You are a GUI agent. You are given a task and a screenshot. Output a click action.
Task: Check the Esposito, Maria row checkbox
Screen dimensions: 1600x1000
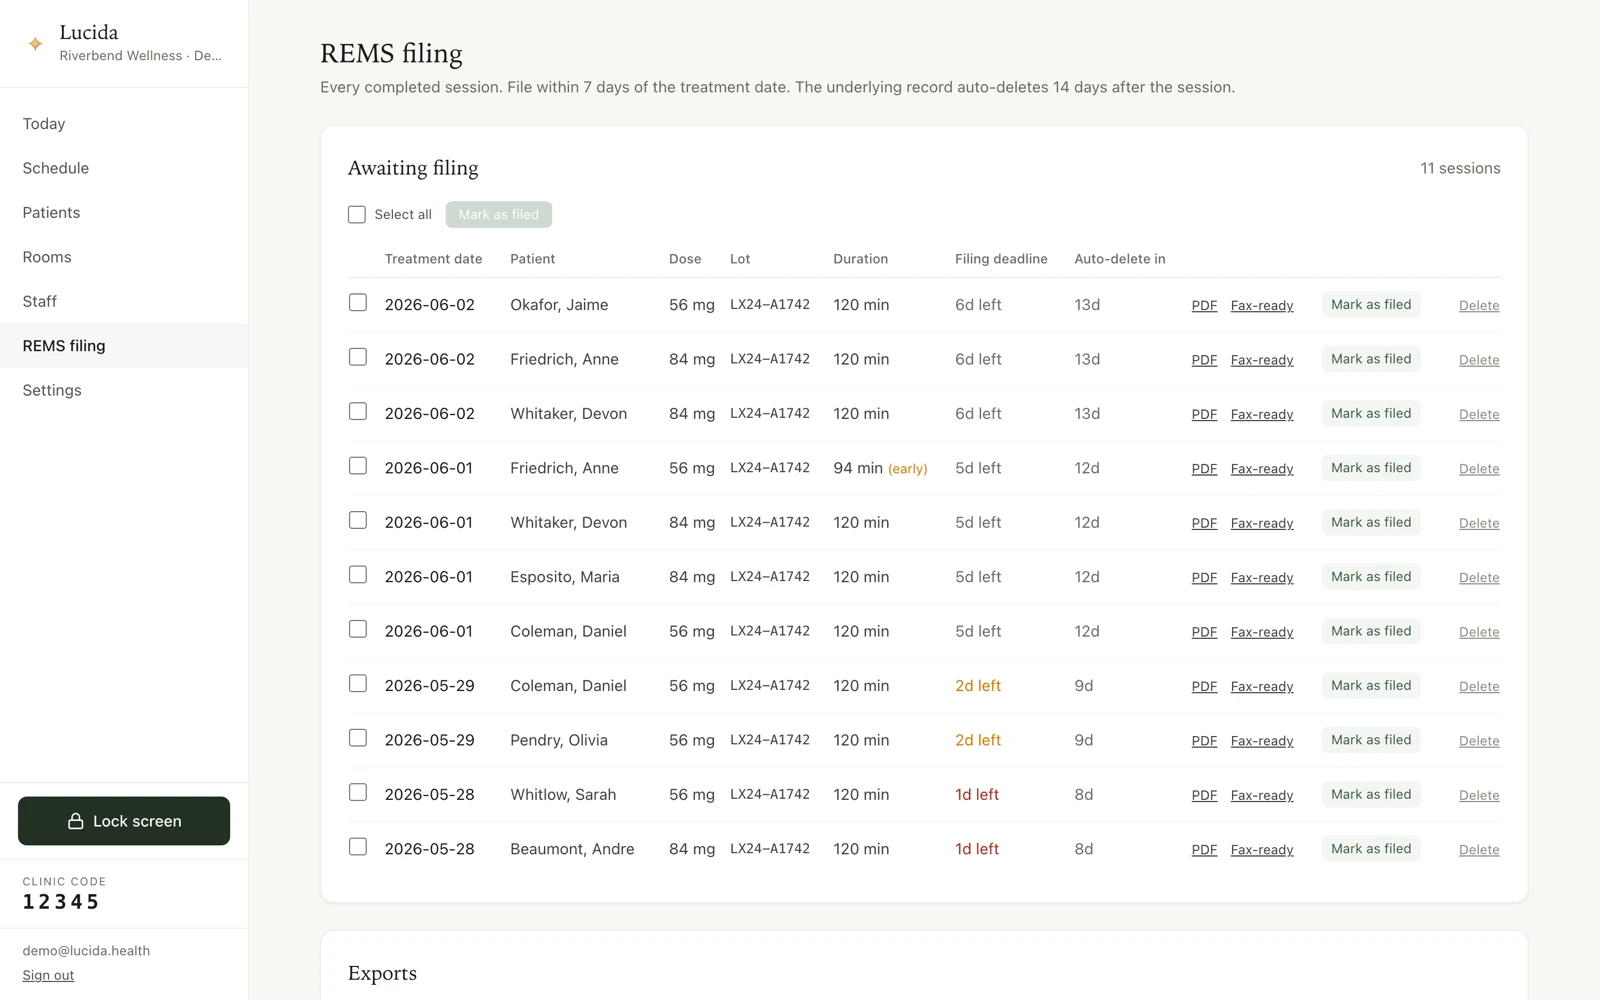(358, 575)
